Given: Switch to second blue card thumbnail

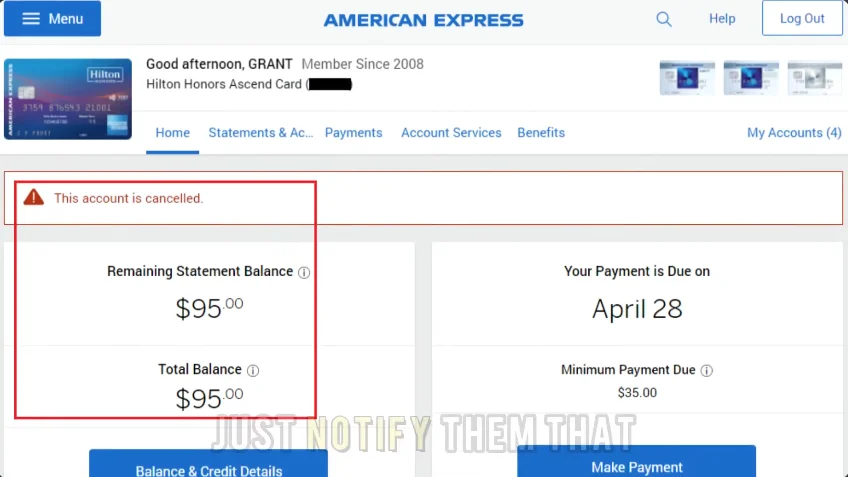Looking at the screenshot, I should click(751, 78).
